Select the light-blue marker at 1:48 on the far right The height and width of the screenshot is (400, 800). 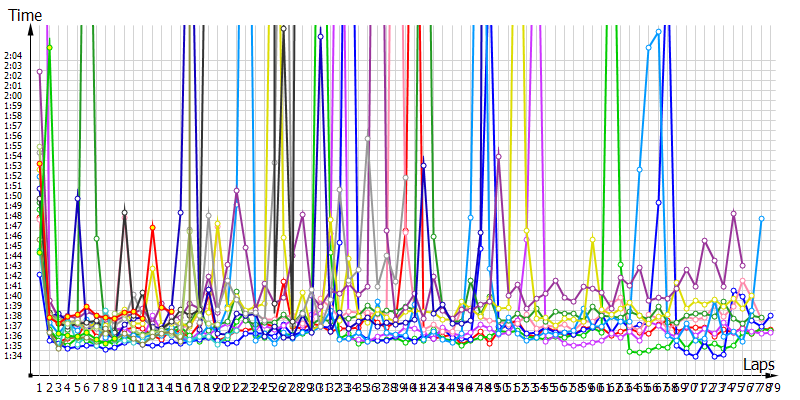(x=761, y=218)
